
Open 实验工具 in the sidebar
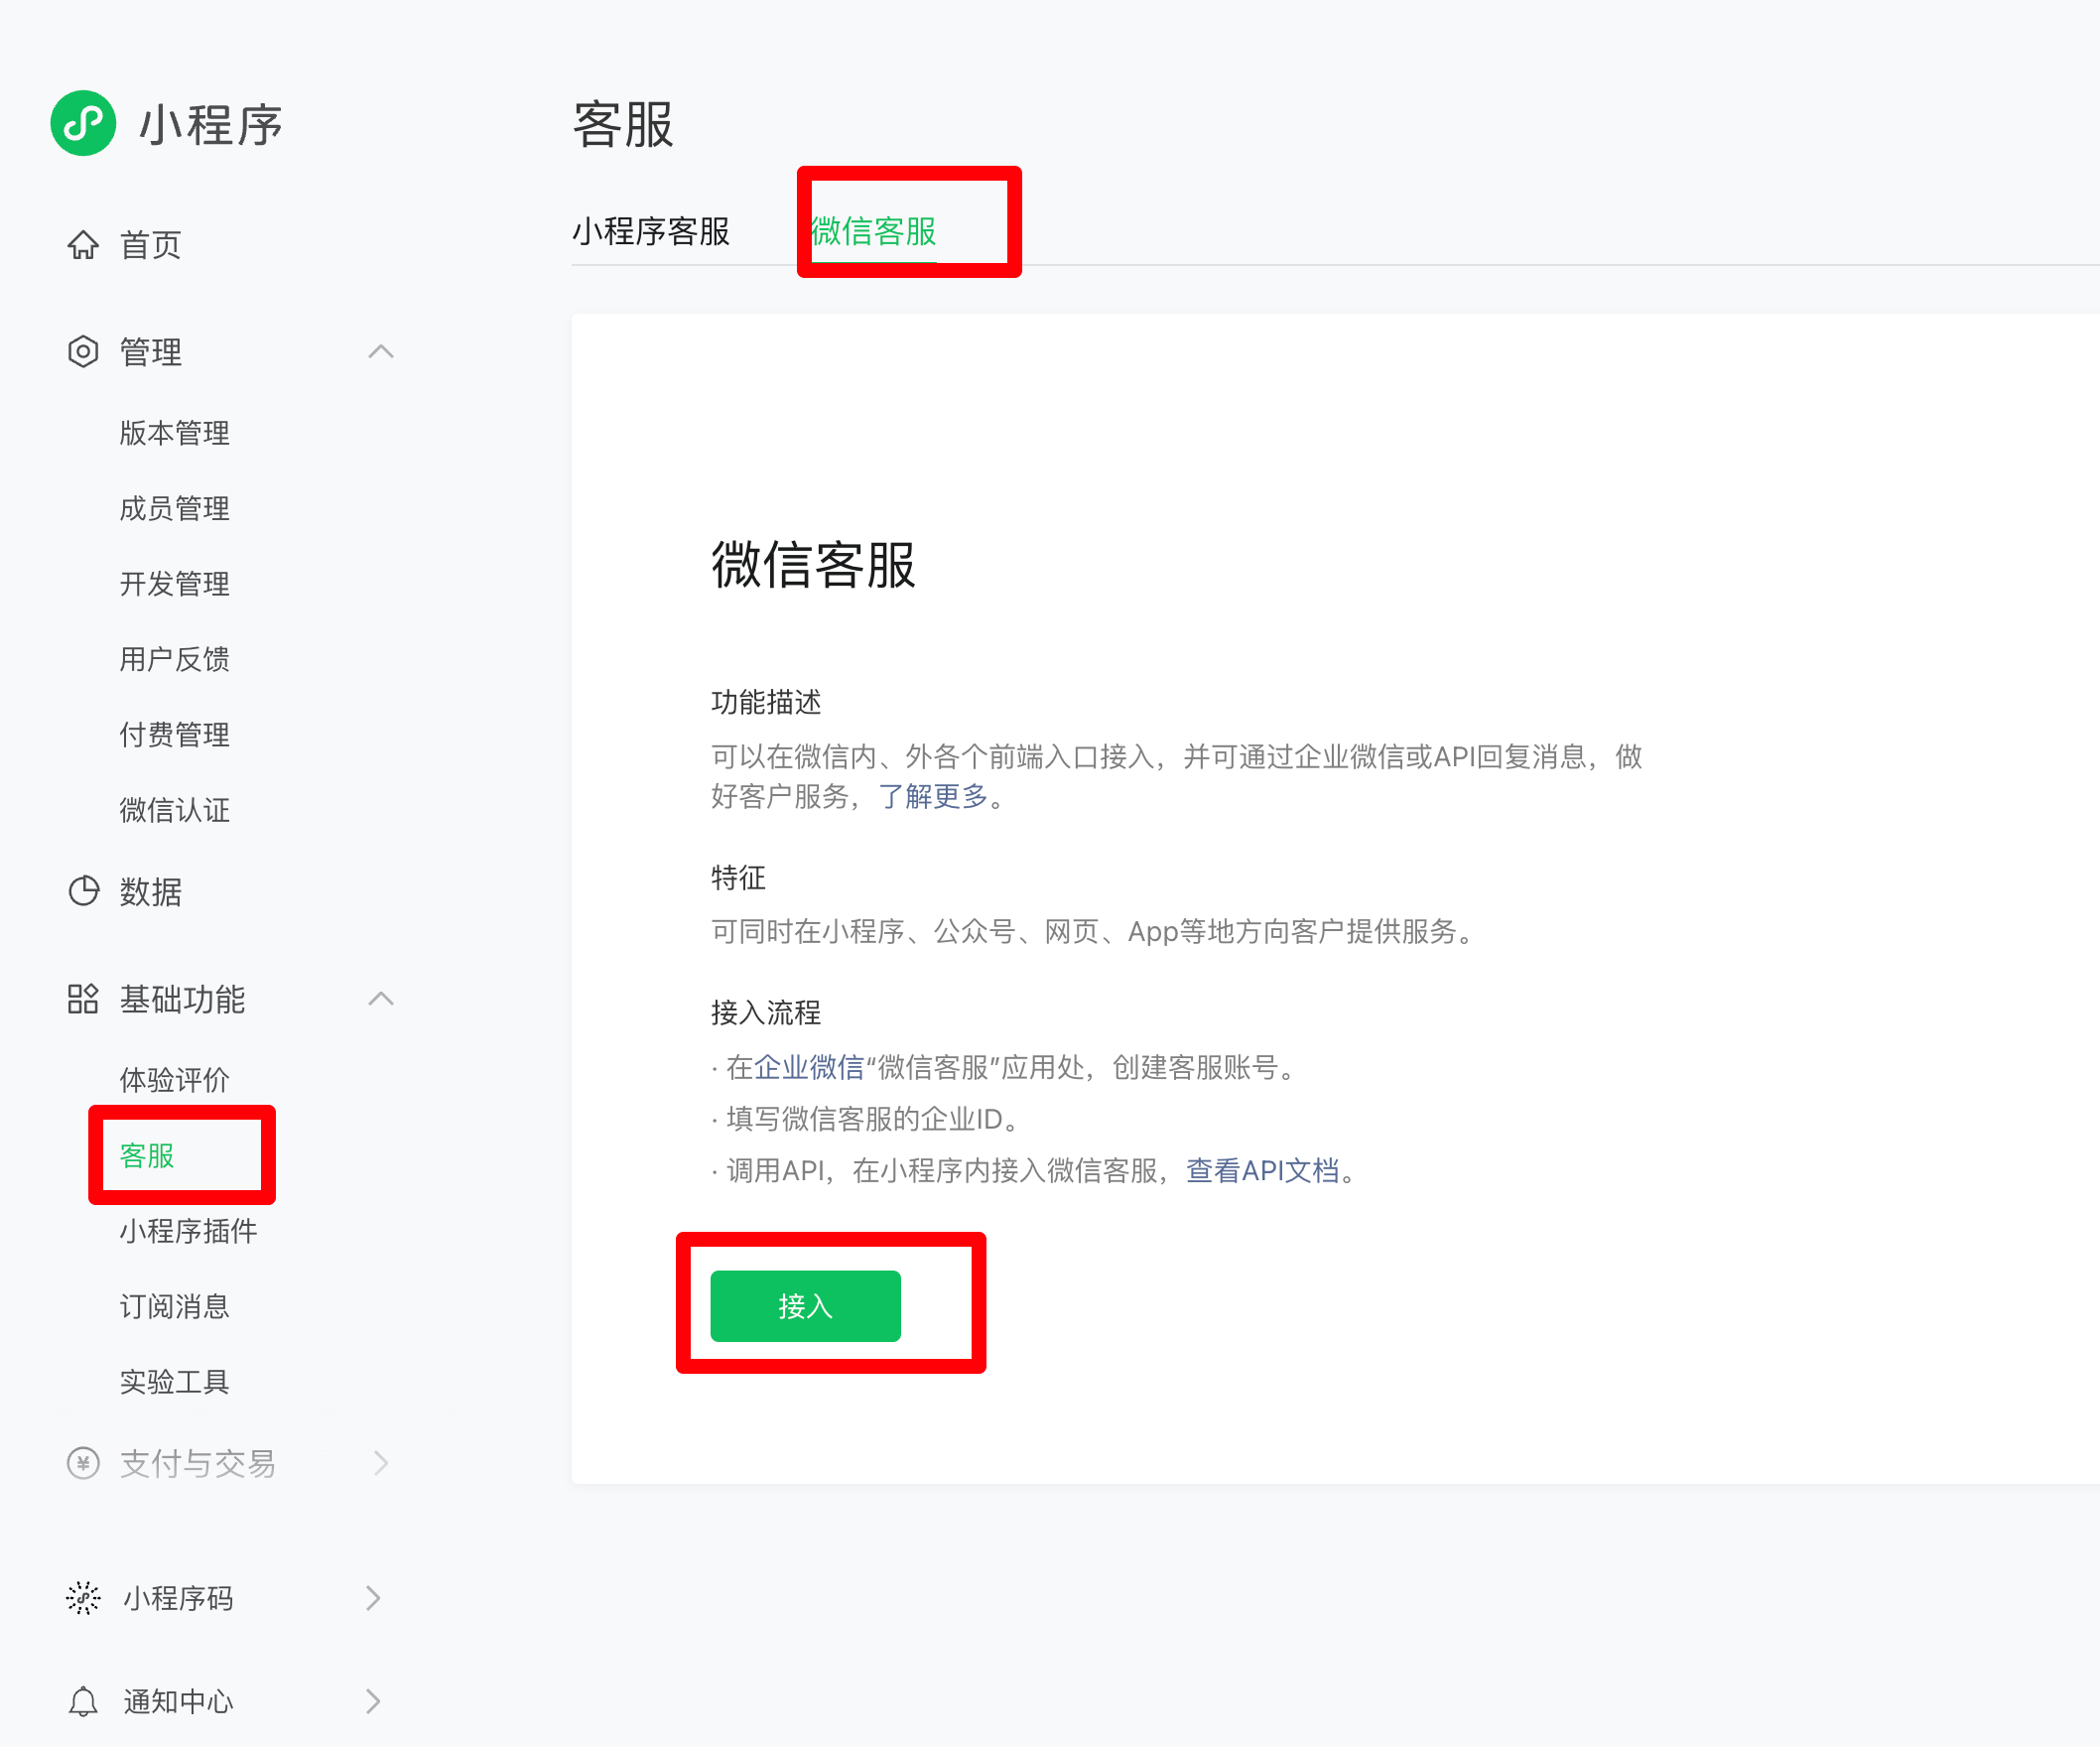click(x=175, y=1382)
